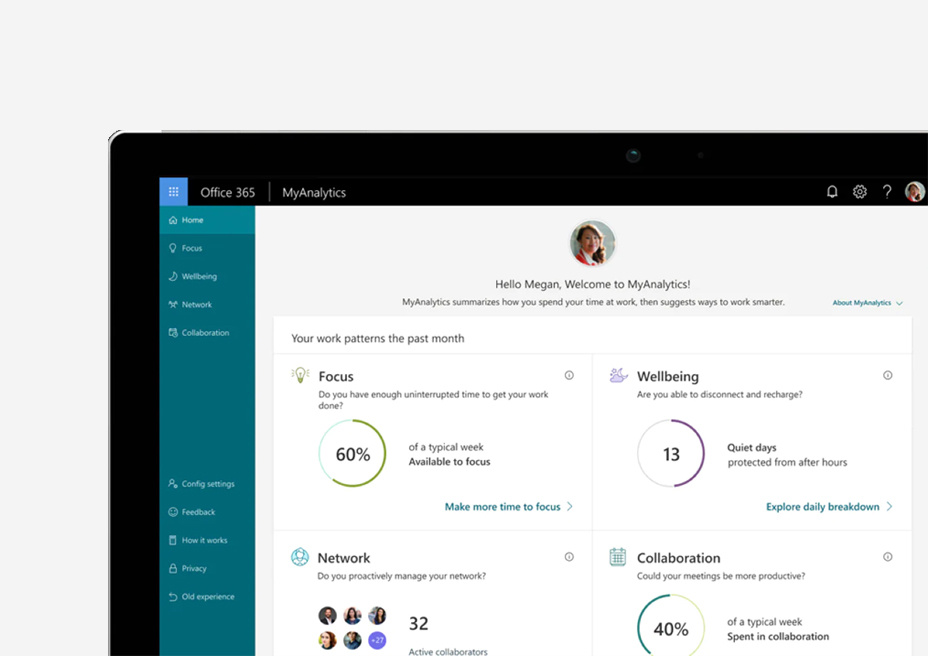
Task: Click the info icon on Wellbeing card
Action: tap(887, 376)
